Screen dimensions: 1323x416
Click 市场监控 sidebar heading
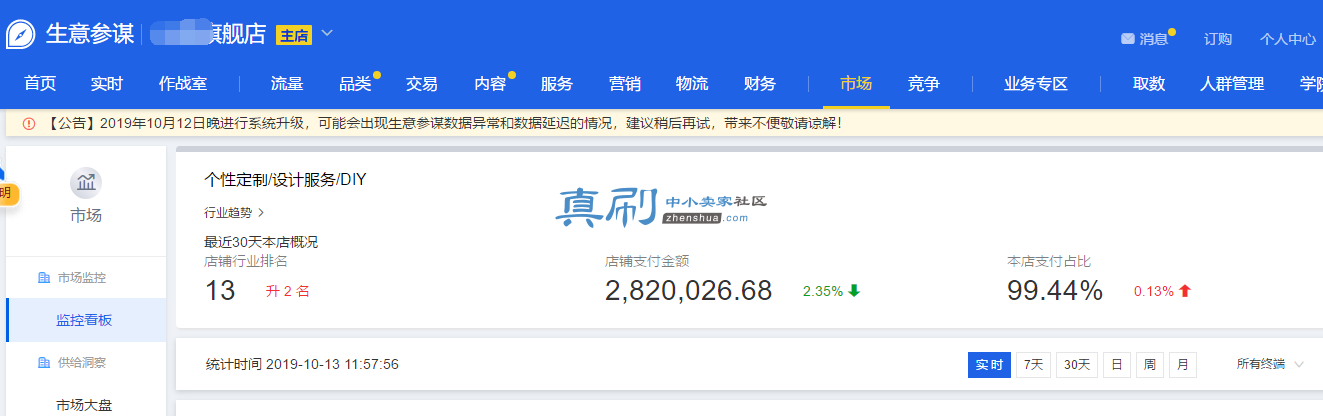pos(82,278)
